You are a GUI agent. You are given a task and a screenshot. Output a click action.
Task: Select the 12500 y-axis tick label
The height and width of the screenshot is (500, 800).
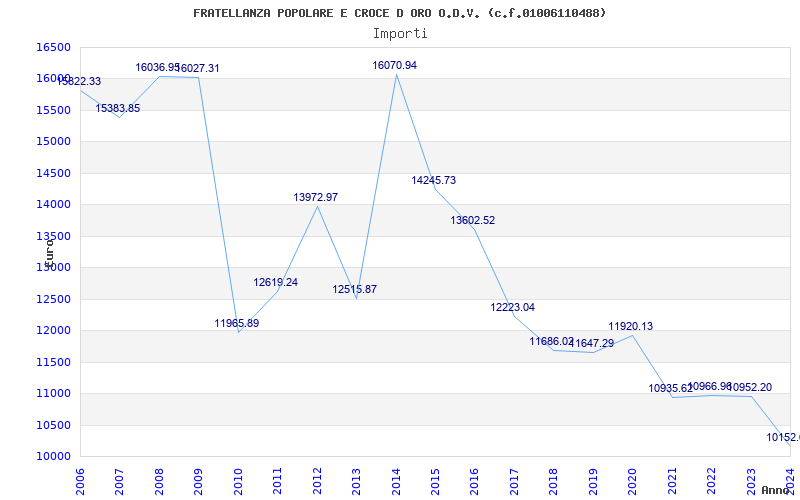point(53,299)
